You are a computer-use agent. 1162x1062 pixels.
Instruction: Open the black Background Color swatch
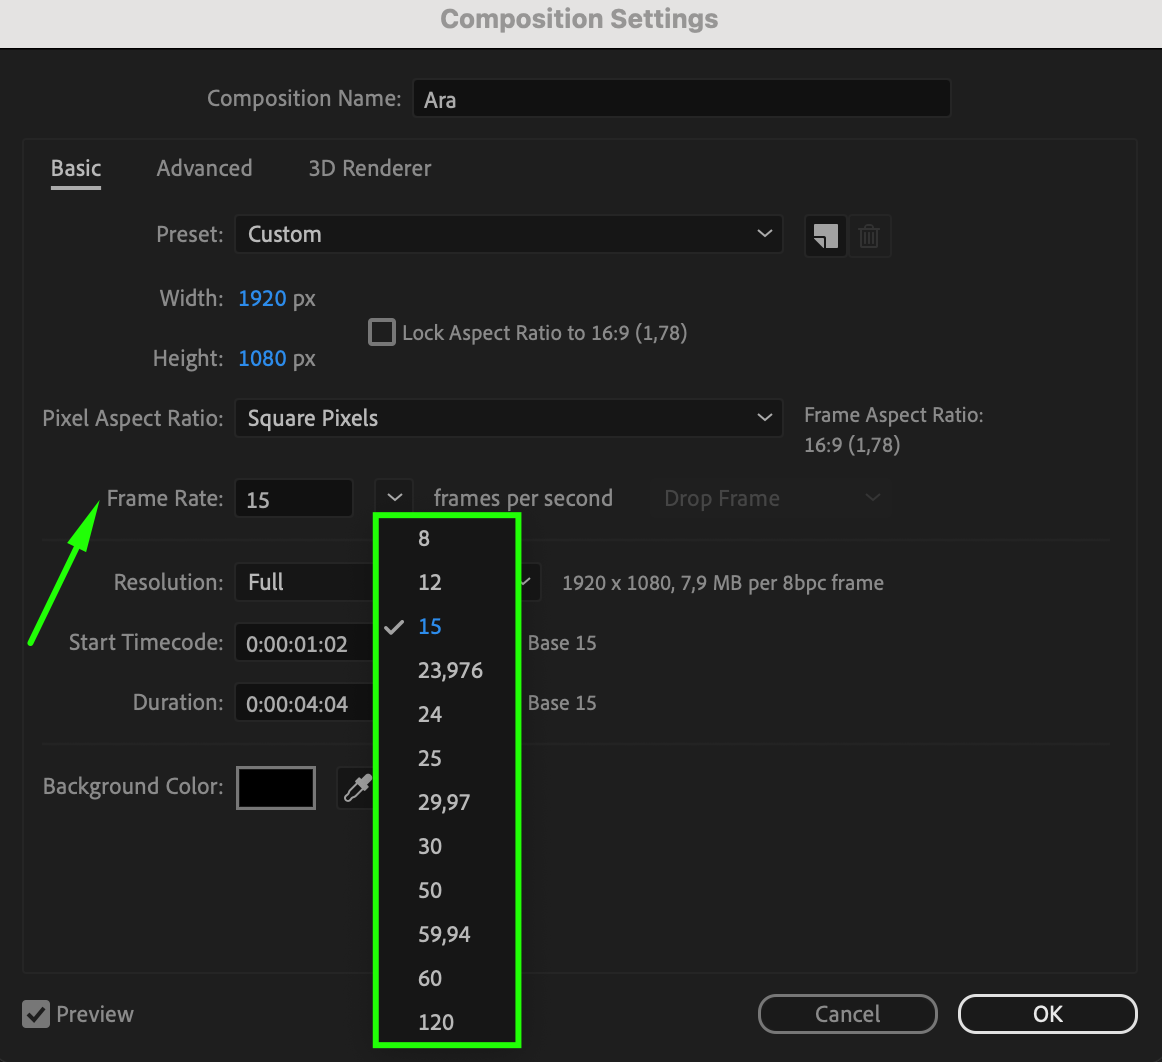click(x=276, y=788)
